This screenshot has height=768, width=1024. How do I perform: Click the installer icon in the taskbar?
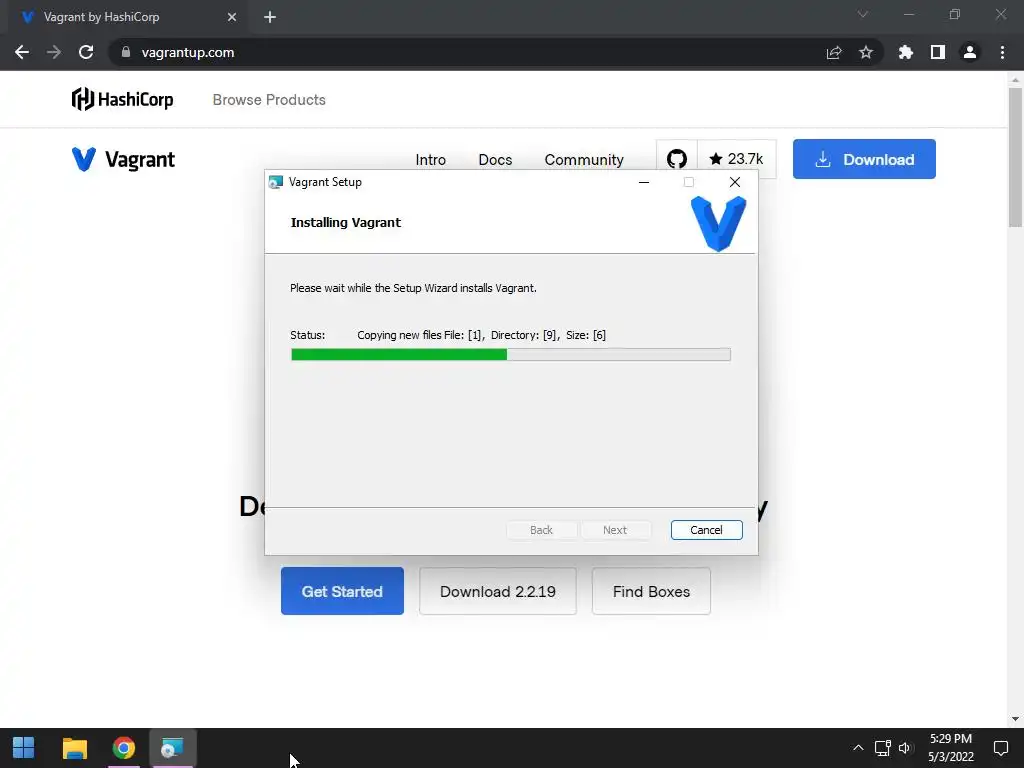click(172, 748)
